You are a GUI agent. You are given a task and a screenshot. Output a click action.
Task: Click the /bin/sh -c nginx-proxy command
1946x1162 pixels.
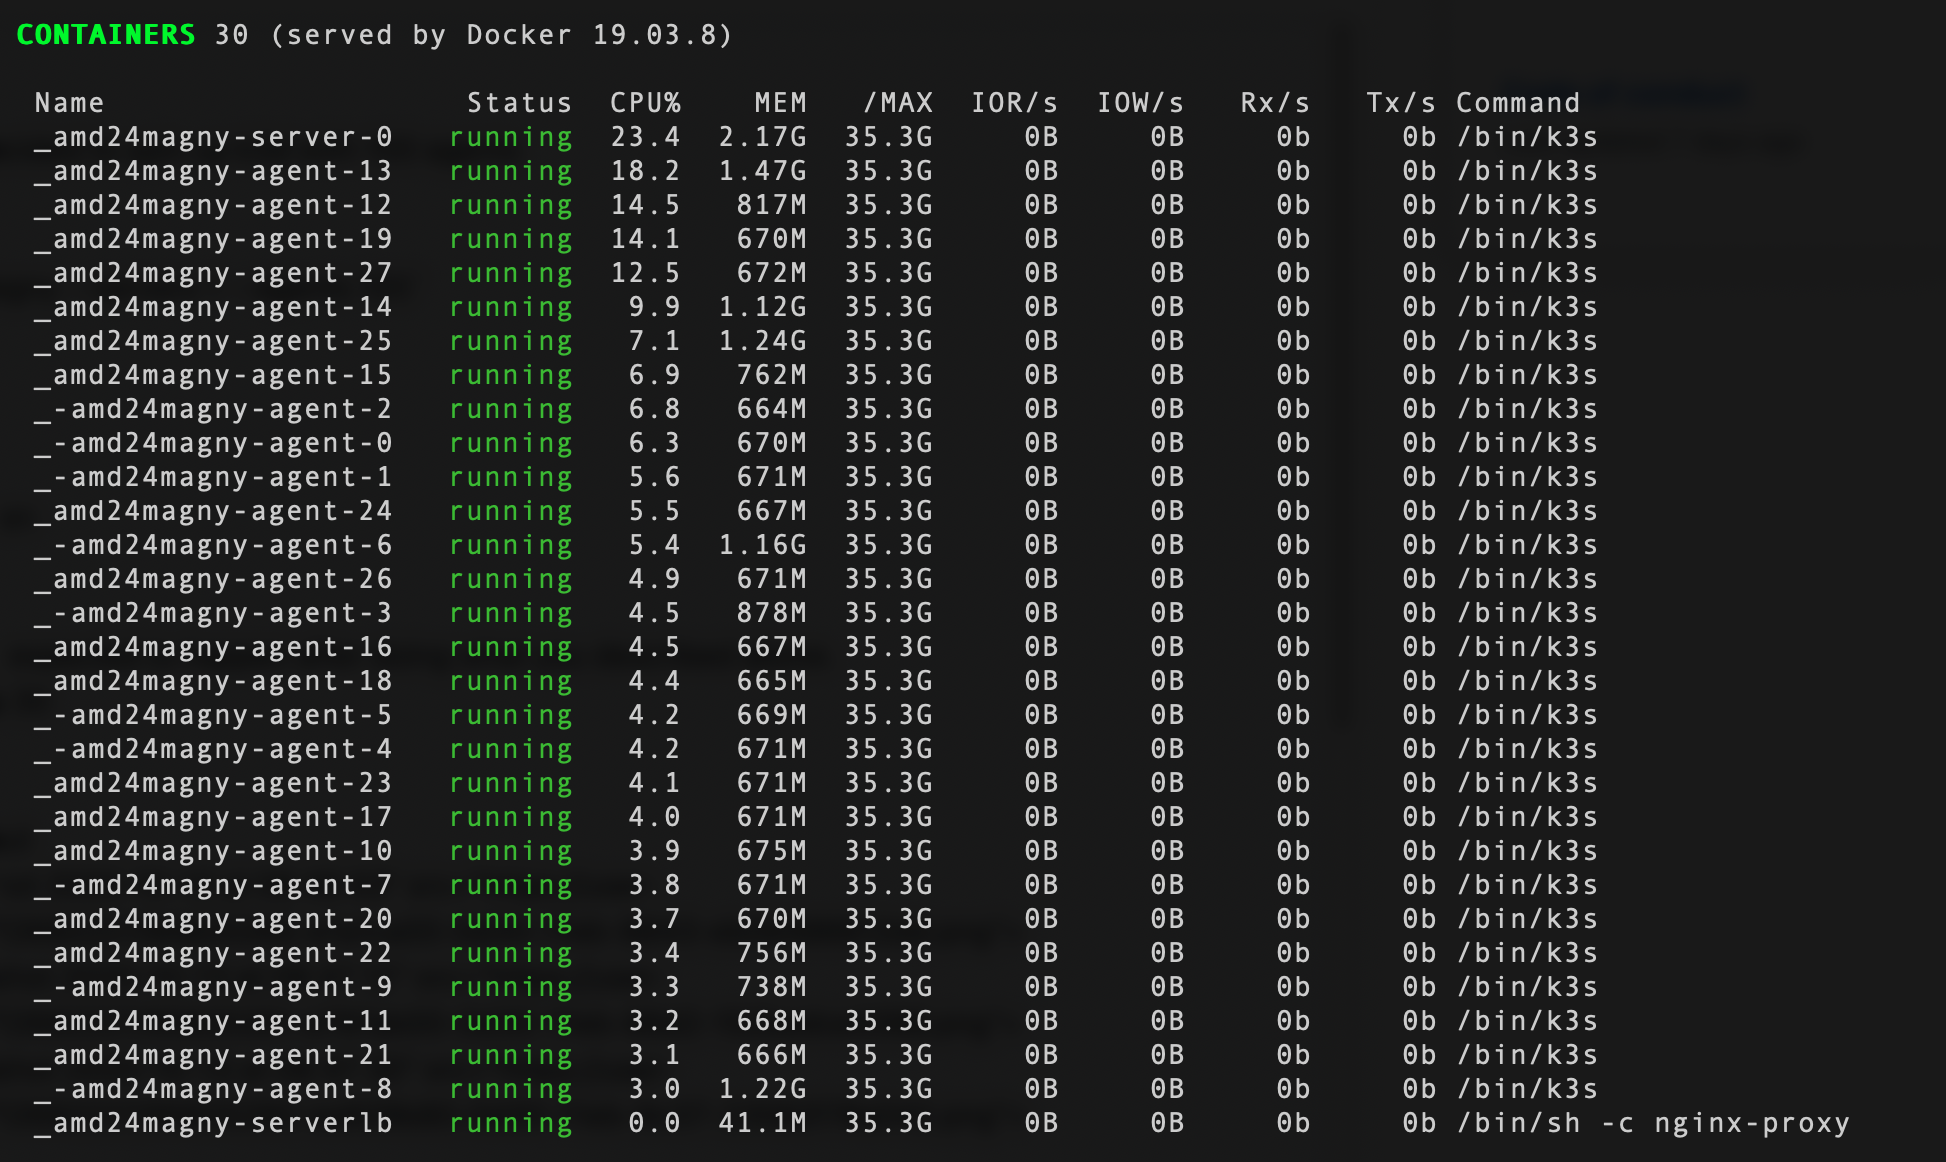pos(1654,1123)
